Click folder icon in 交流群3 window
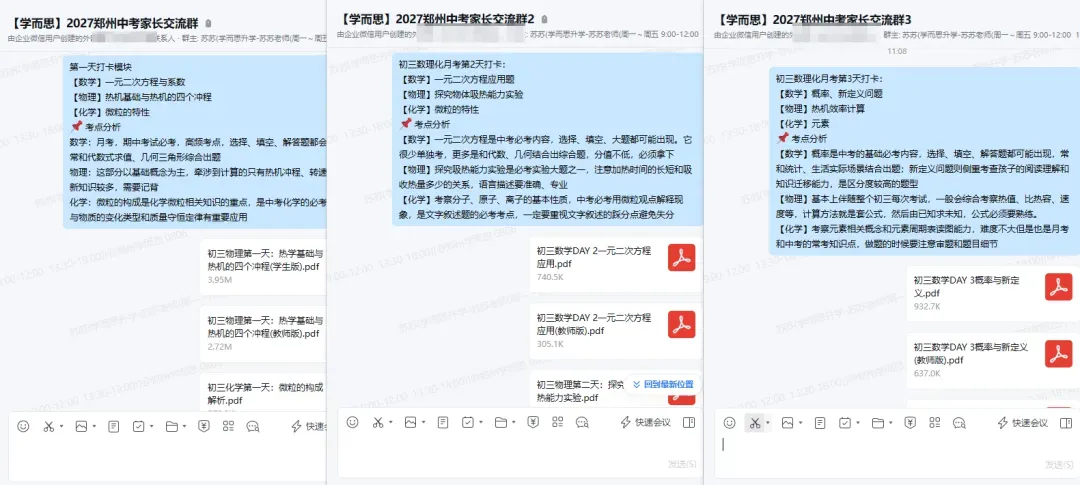Image resolution: width=1080 pixels, height=485 pixels. point(878,423)
